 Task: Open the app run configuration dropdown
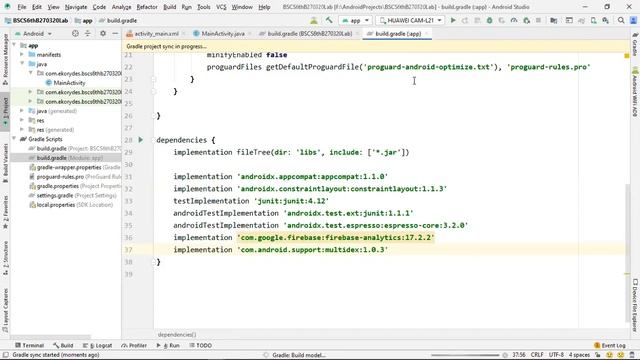(356, 20)
